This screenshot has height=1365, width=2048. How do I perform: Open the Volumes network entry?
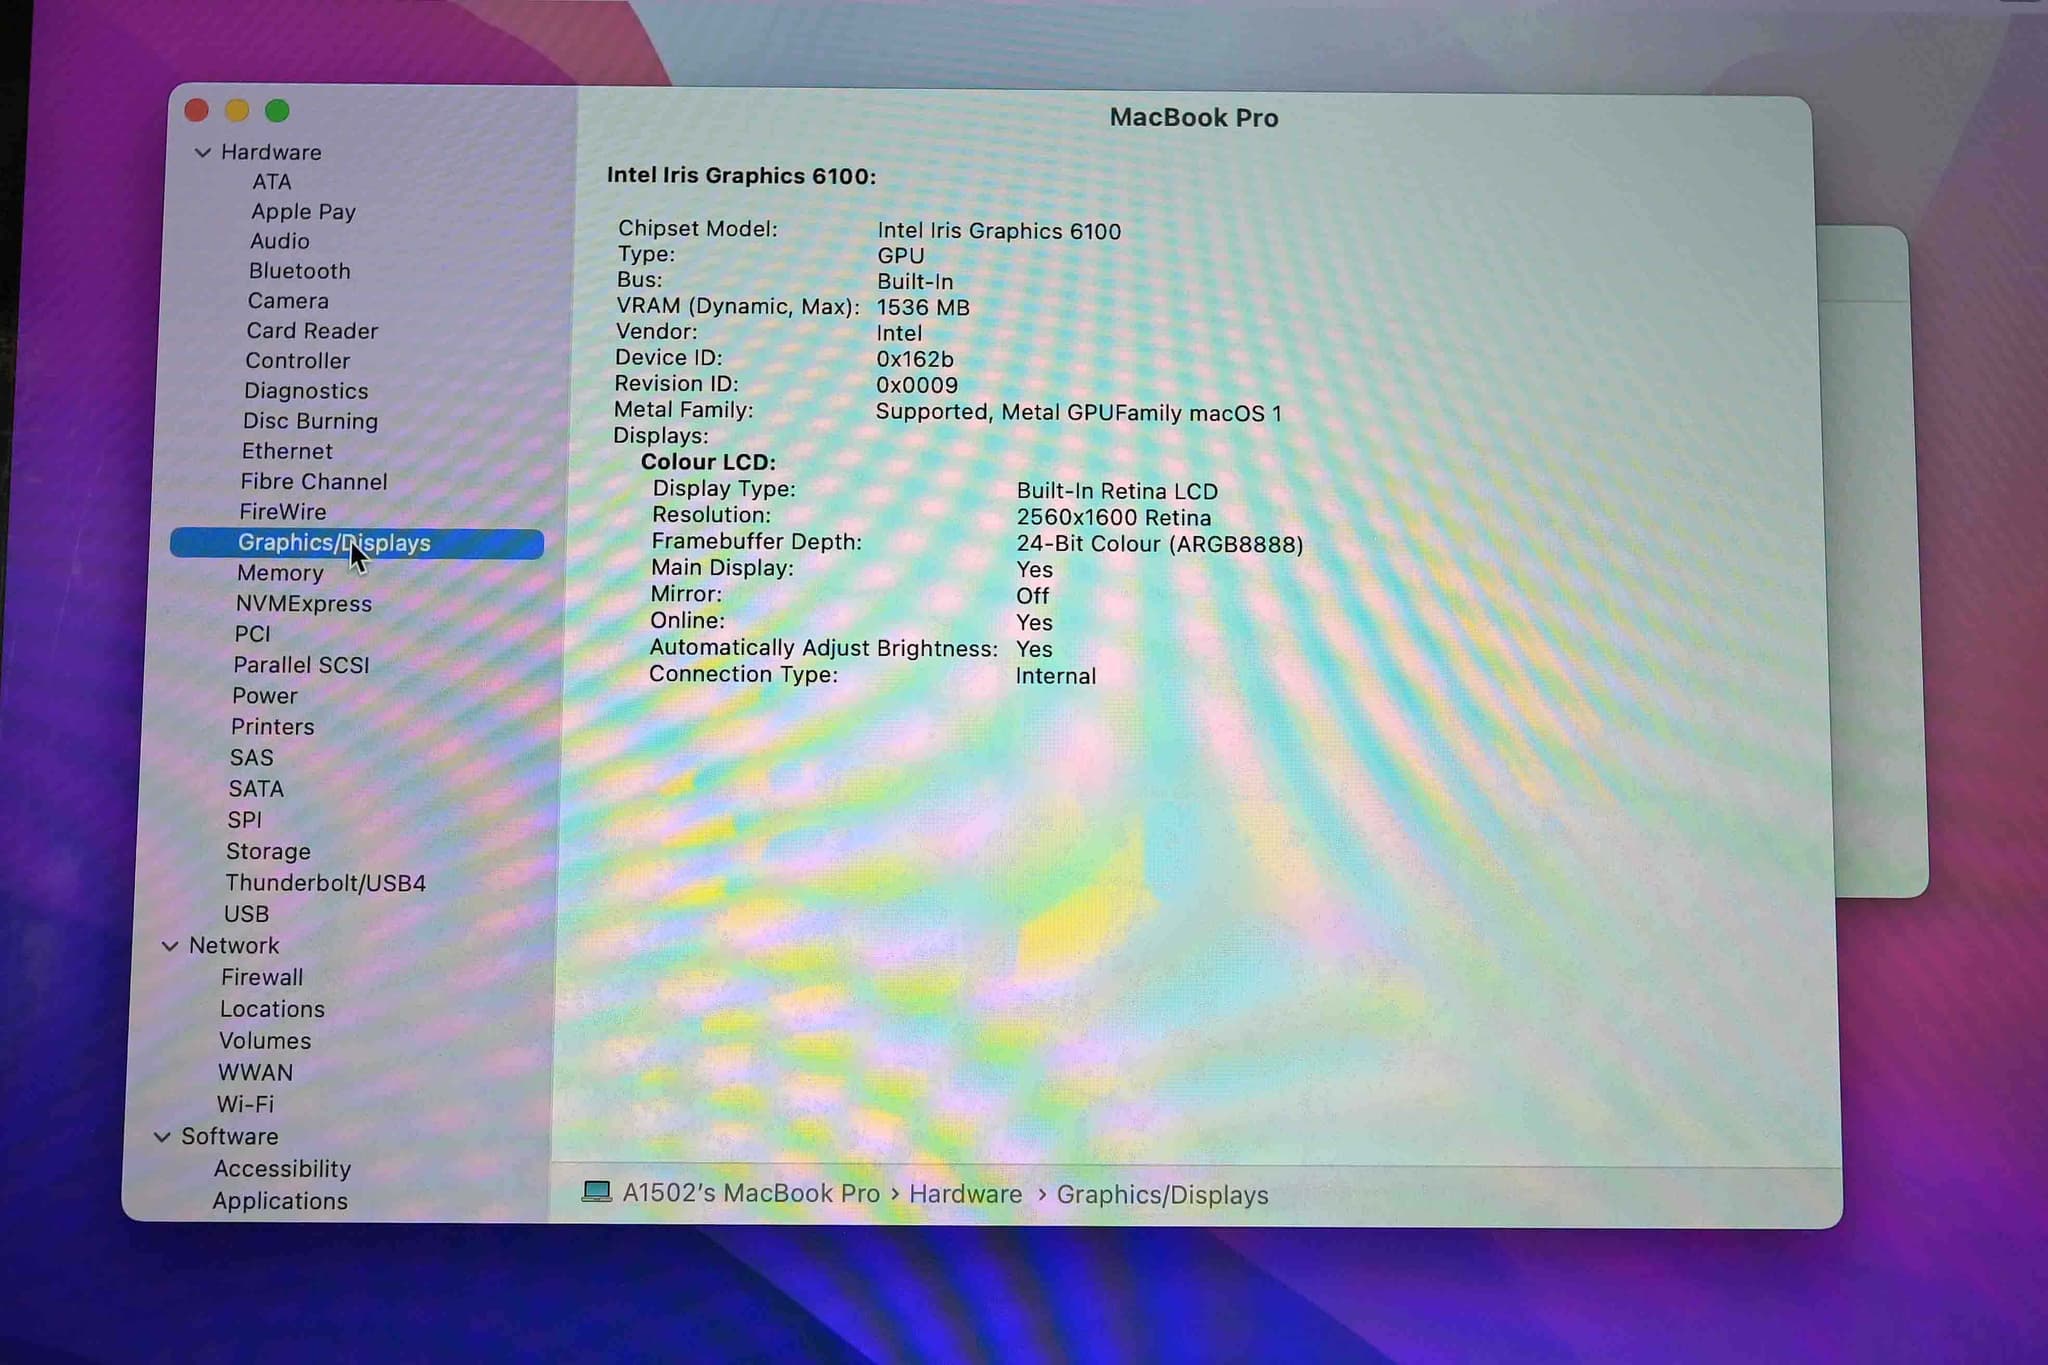265,1041
